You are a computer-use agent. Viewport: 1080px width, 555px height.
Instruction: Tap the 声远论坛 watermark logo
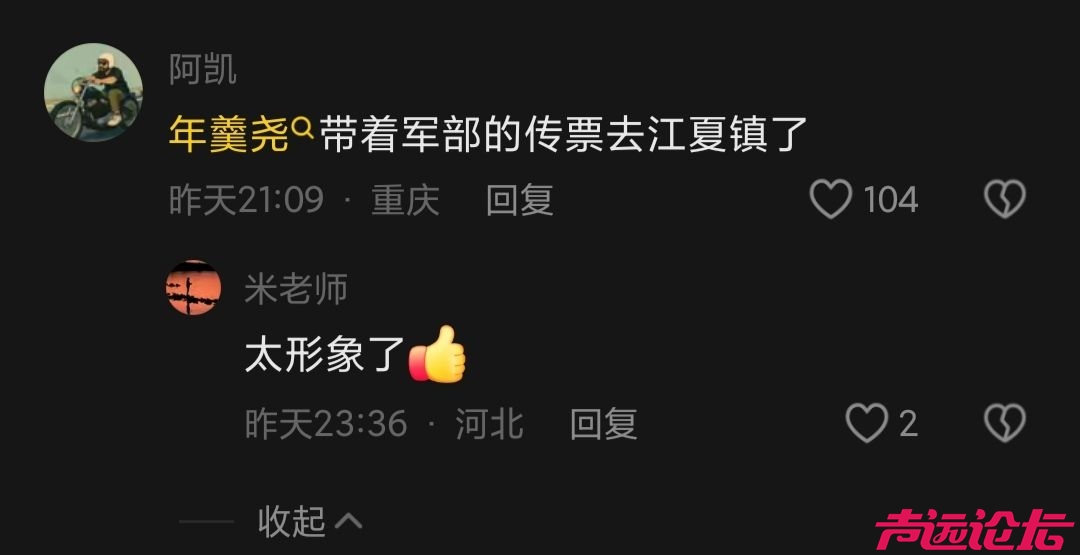click(x=974, y=530)
